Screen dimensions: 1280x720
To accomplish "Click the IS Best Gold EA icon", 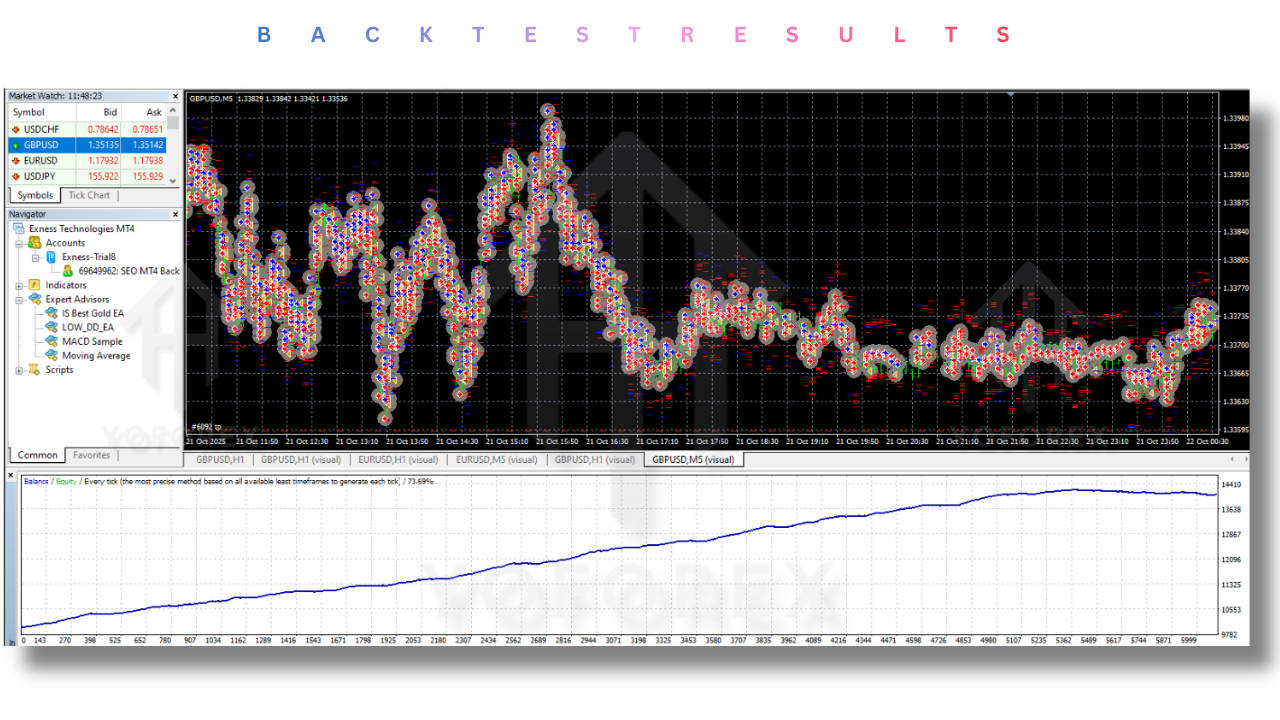I will tap(51, 314).
